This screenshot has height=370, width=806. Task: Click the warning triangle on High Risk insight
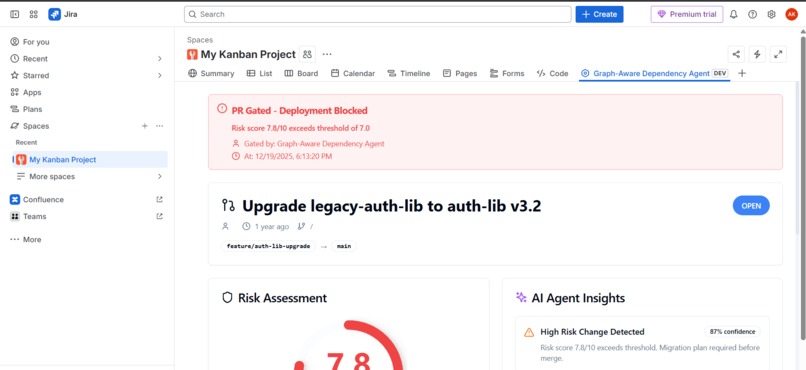pyautogui.click(x=529, y=332)
